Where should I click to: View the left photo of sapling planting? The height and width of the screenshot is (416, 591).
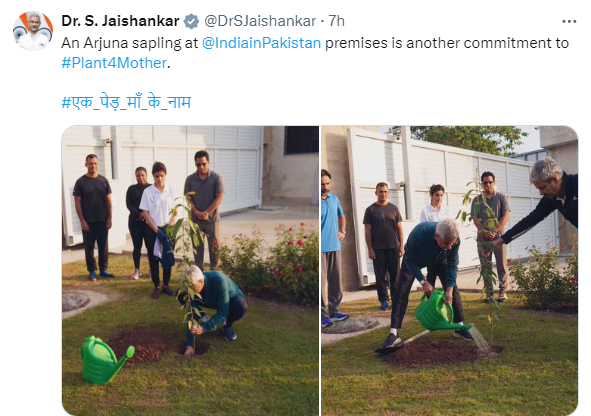point(190,271)
